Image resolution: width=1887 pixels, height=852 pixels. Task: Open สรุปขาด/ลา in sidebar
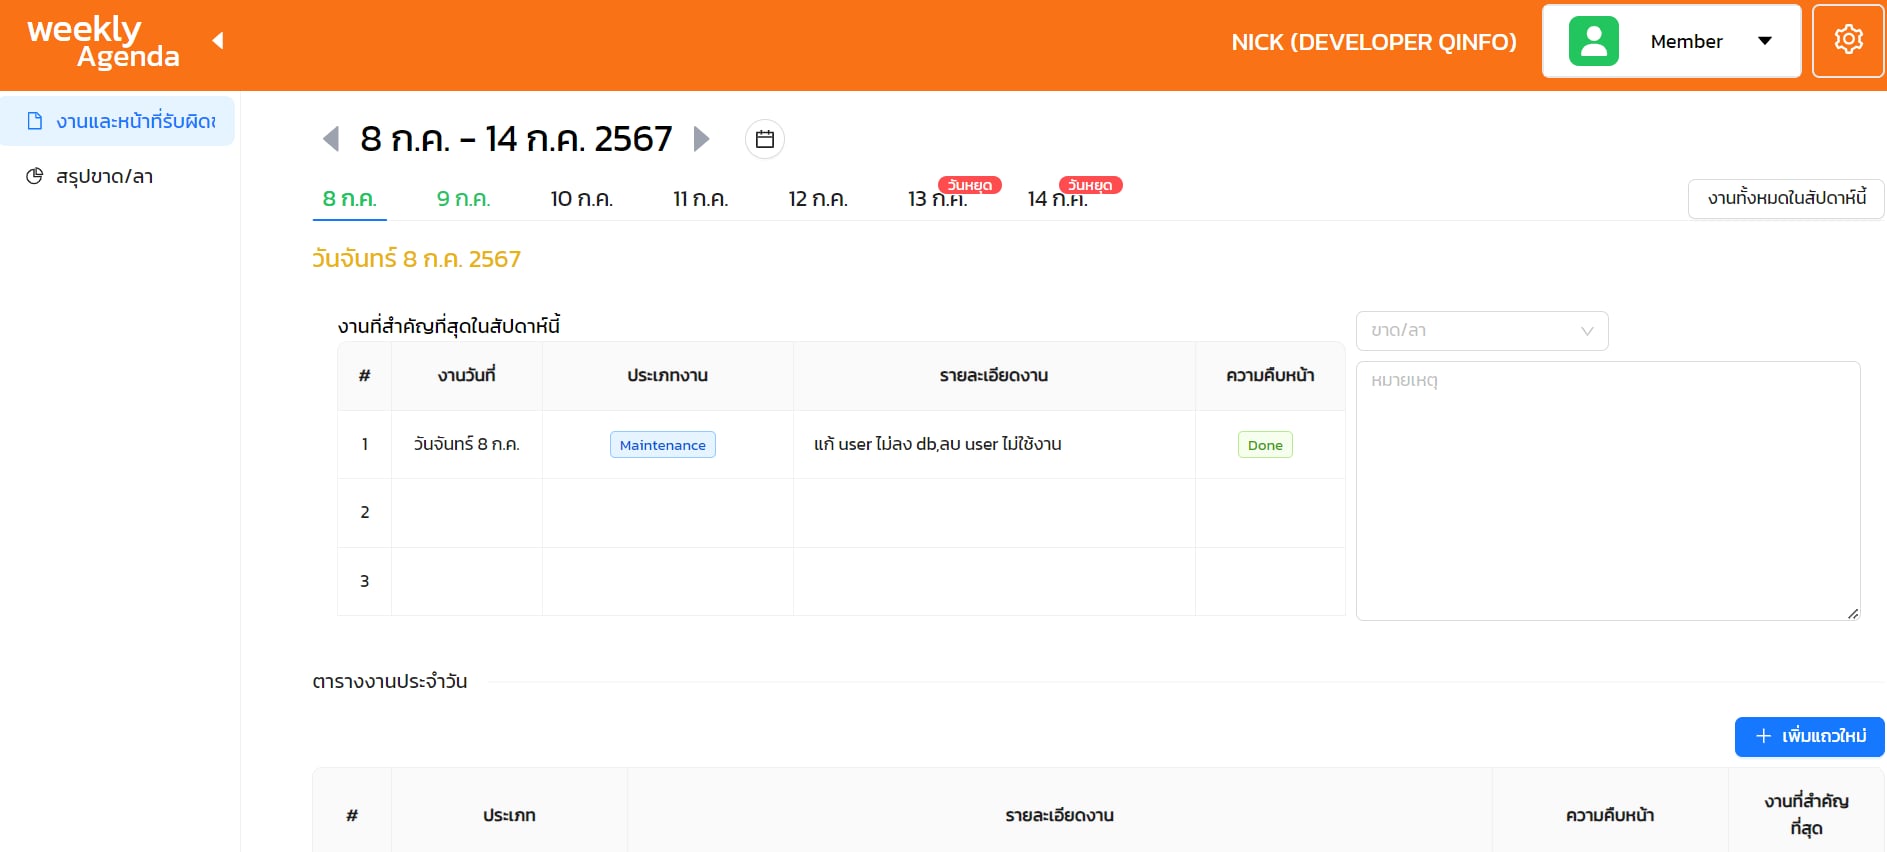click(x=104, y=177)
